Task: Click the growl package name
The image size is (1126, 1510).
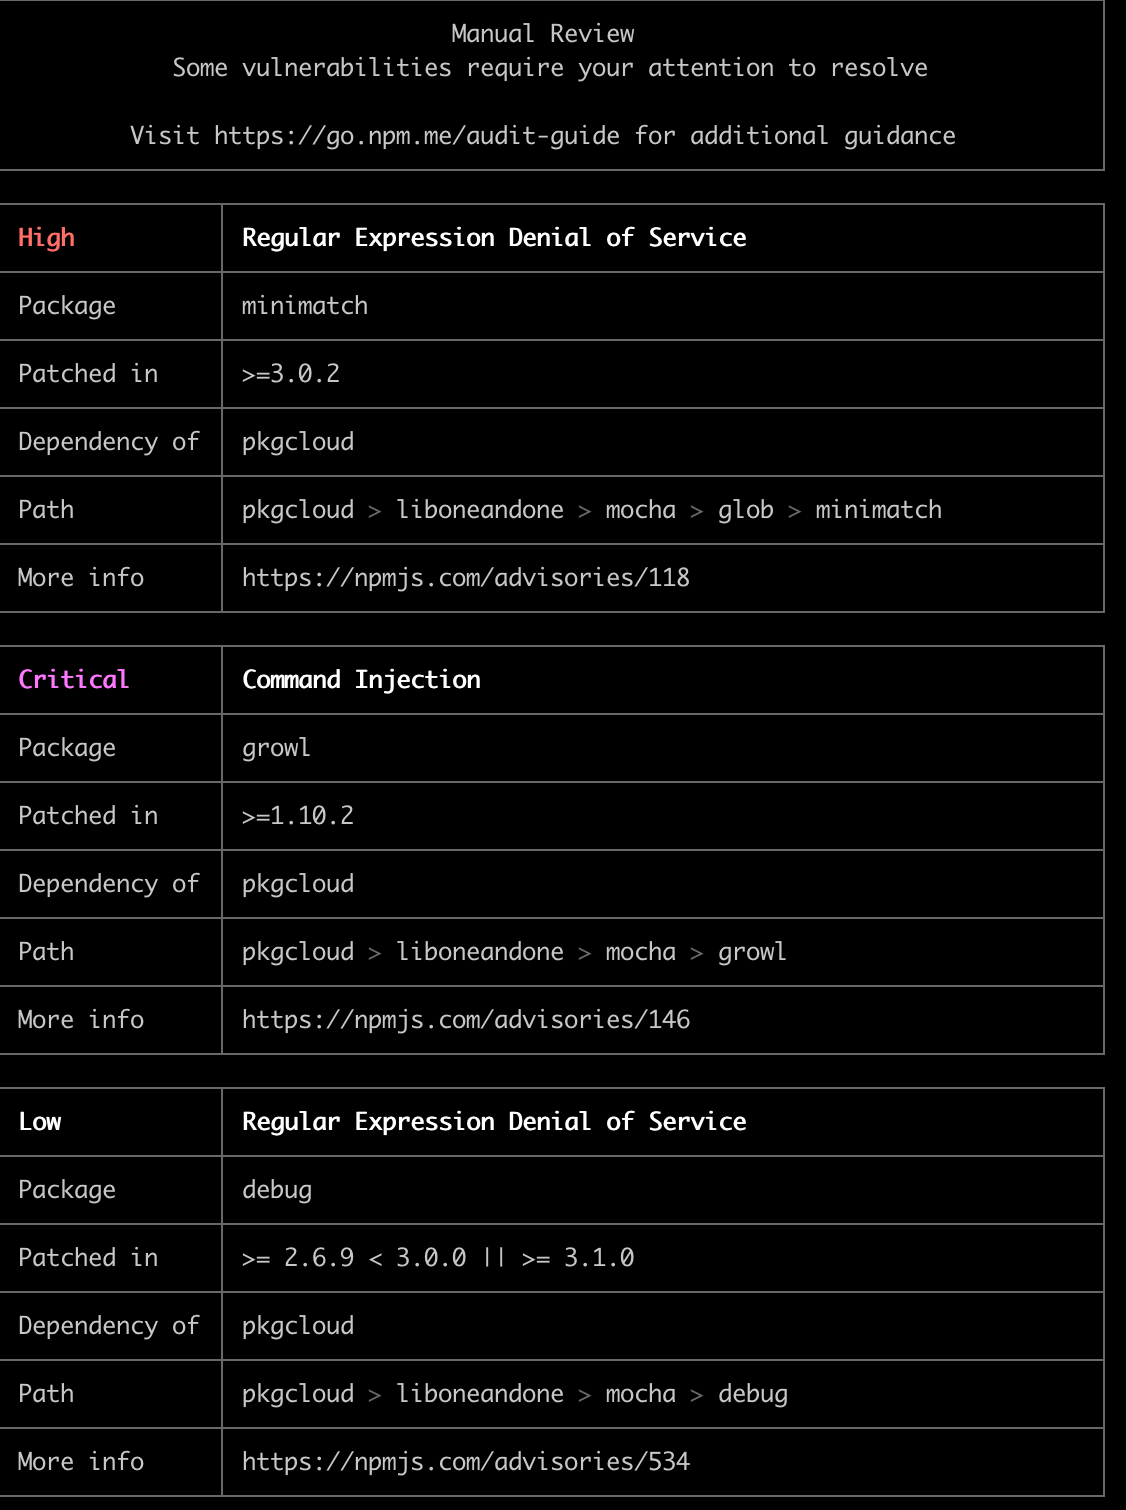Action: pyautogui.click(x=275, y=747)
